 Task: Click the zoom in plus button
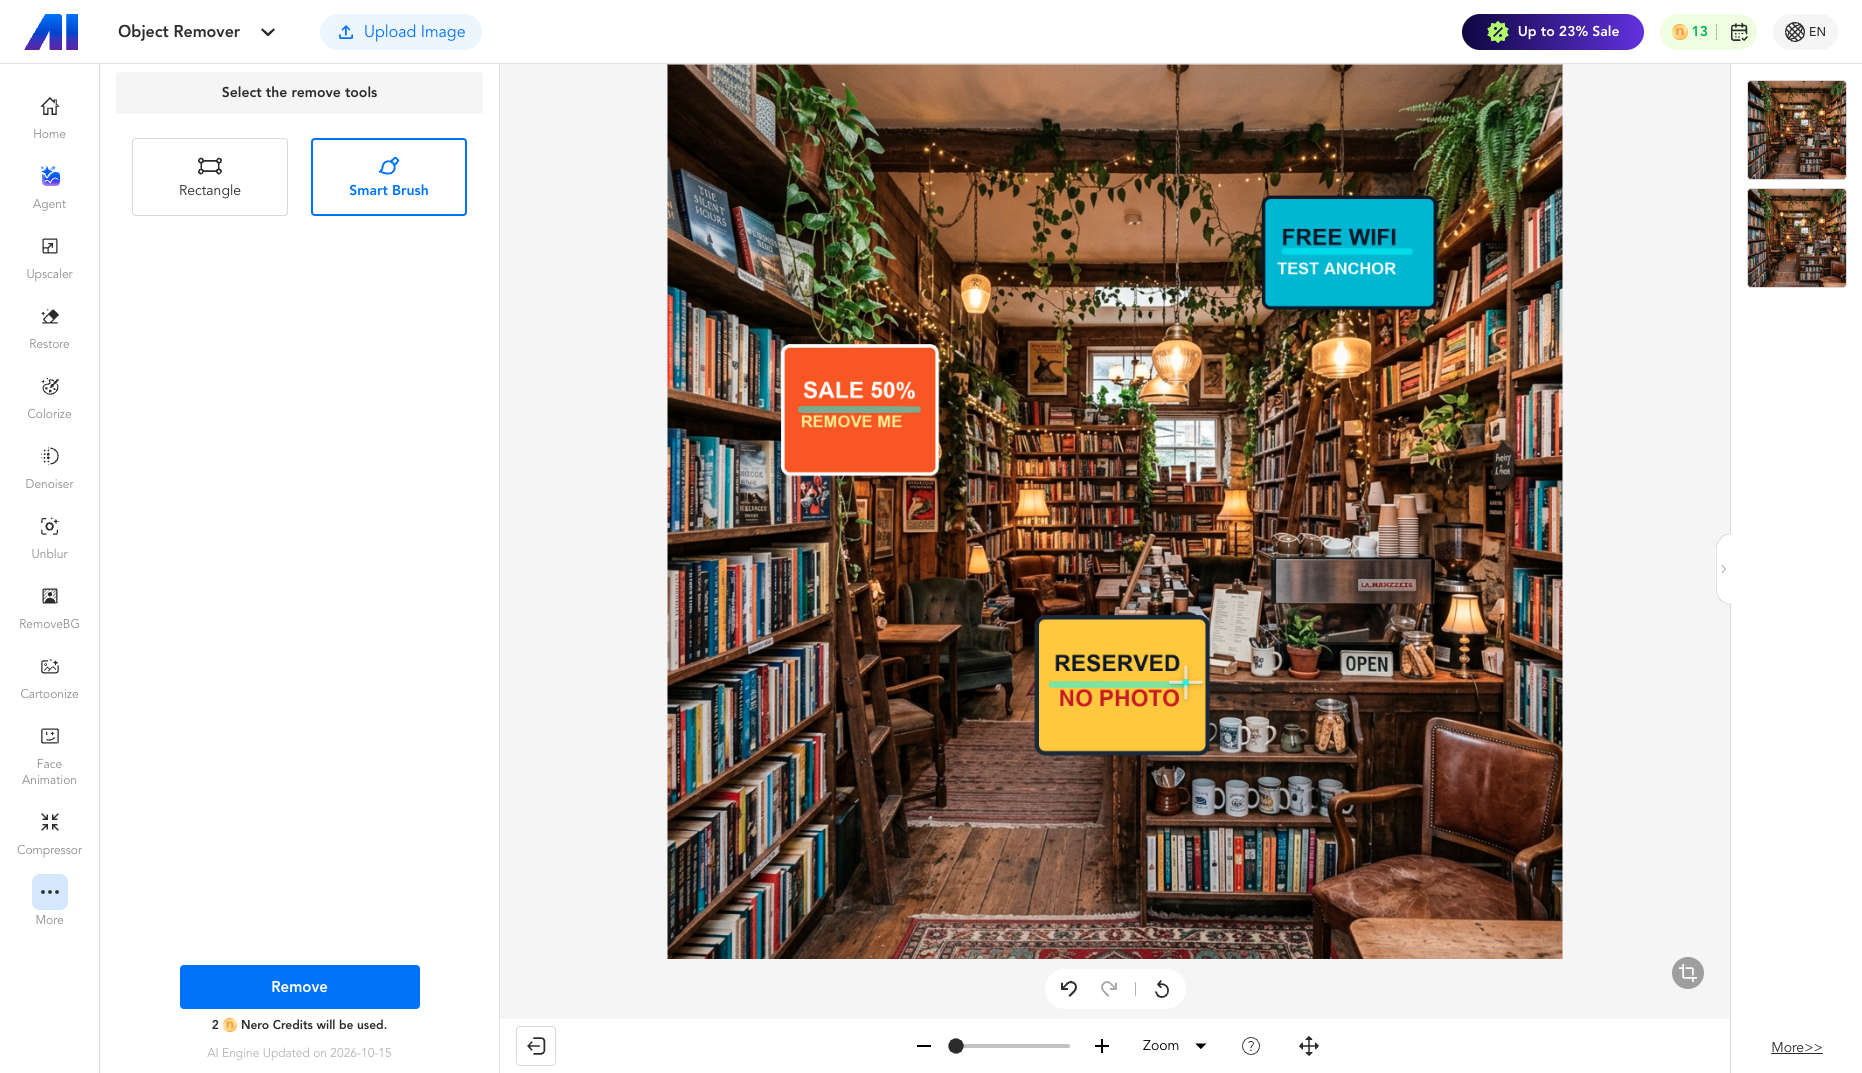(x=1102, y=1046)
